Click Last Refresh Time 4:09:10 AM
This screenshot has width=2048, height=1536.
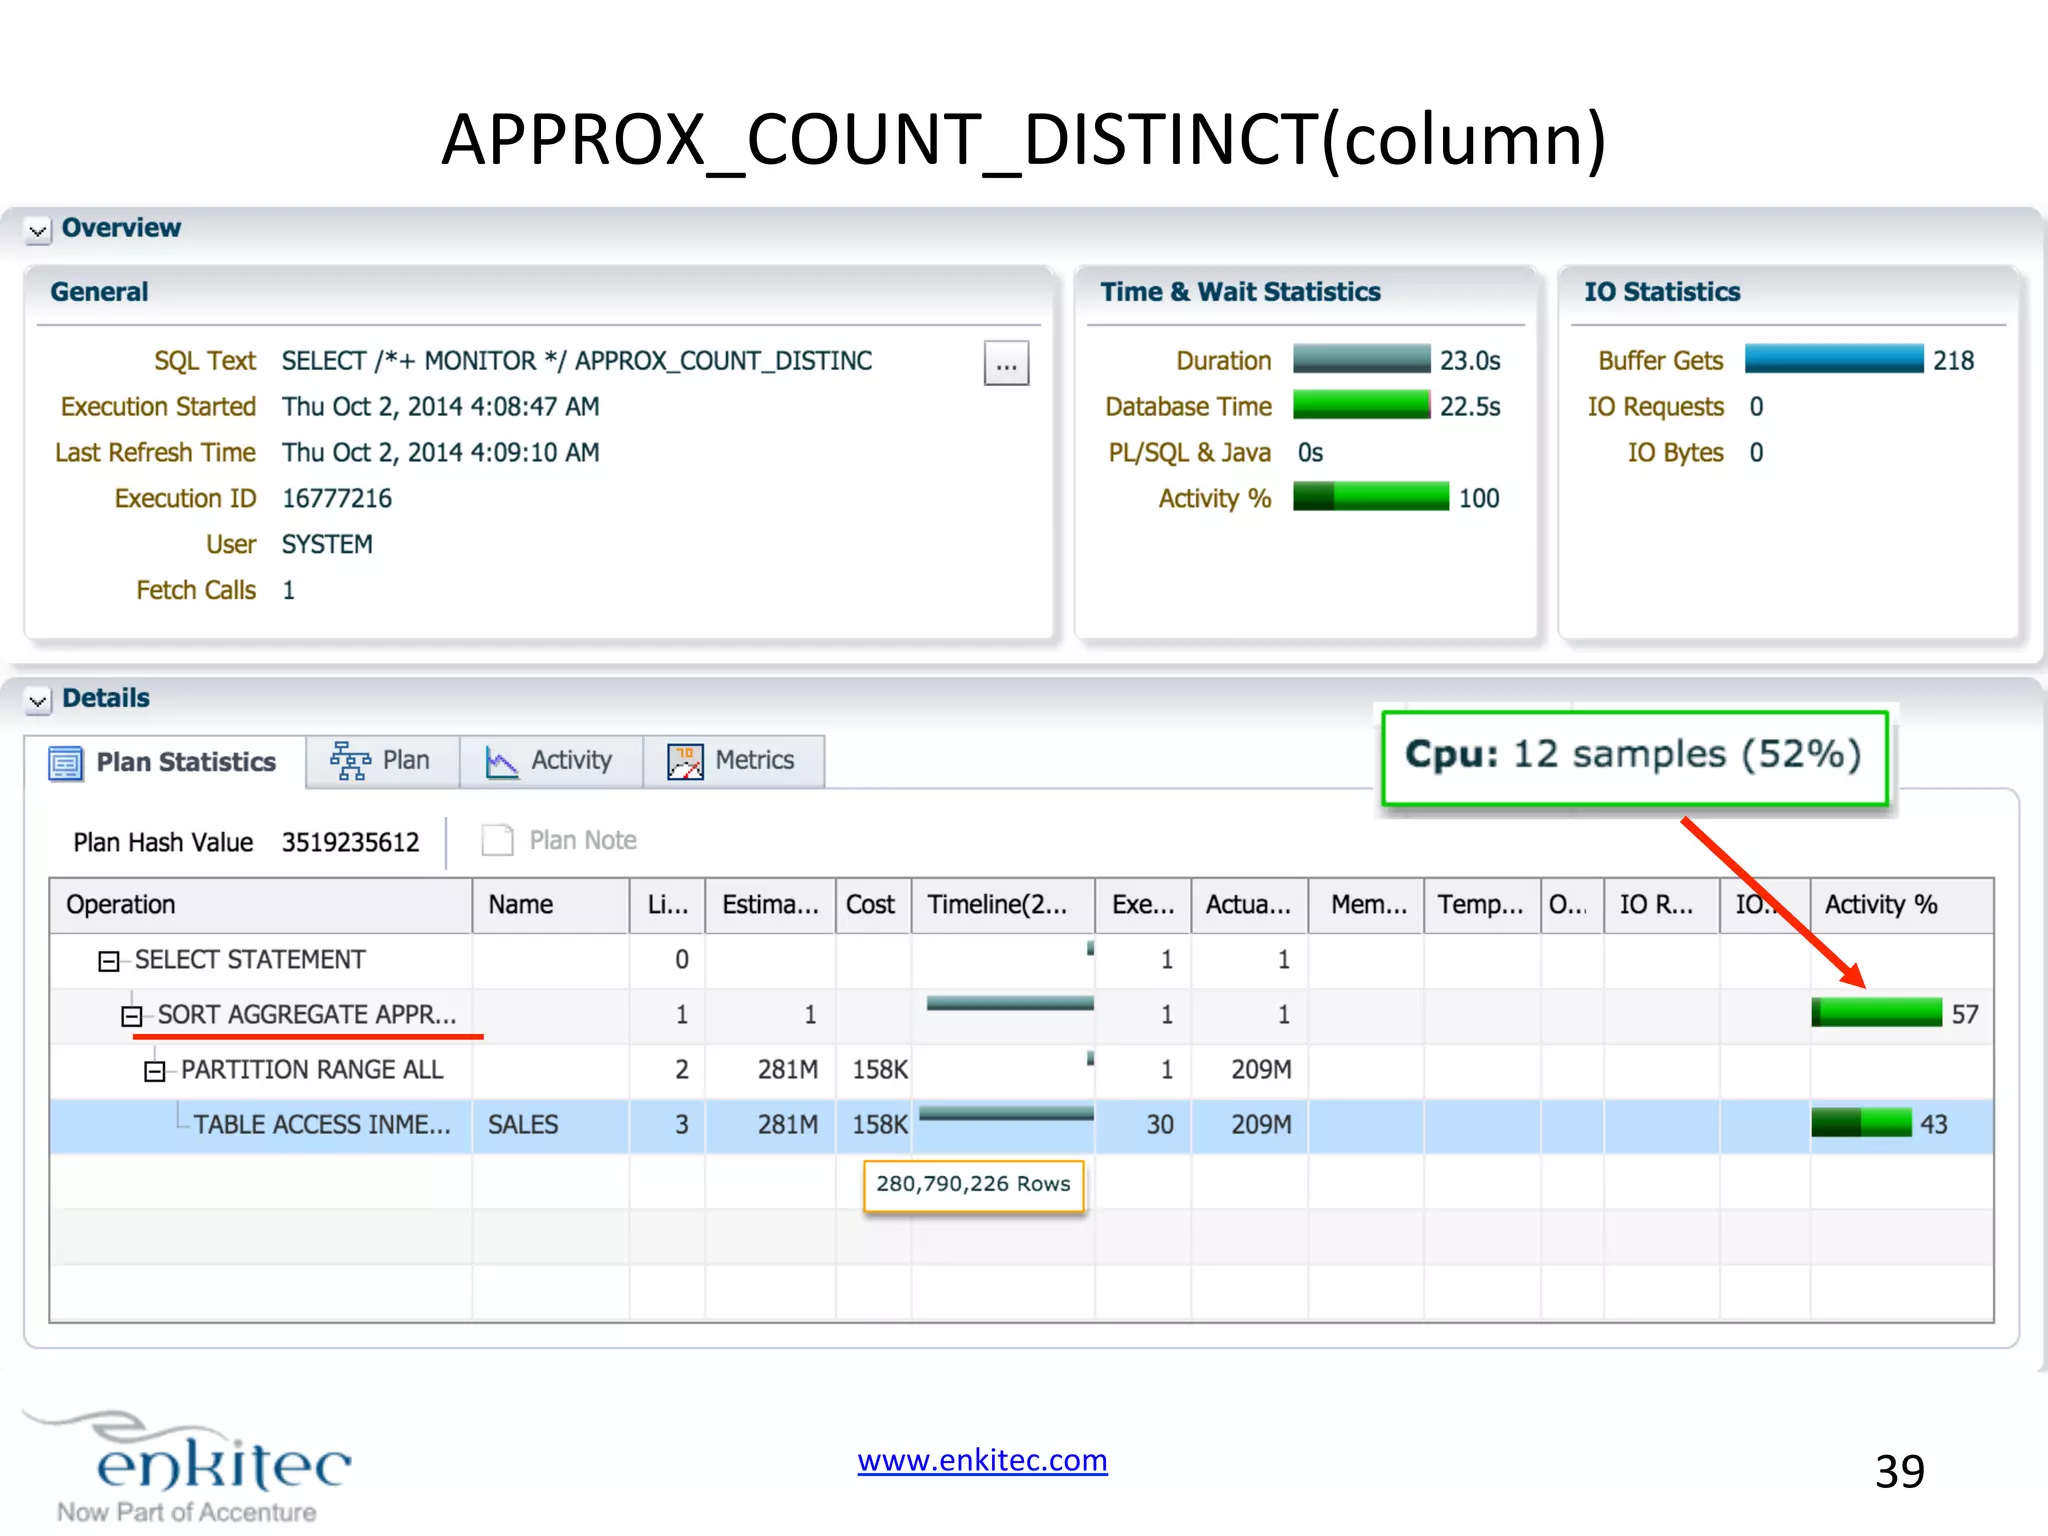(440, 453)
